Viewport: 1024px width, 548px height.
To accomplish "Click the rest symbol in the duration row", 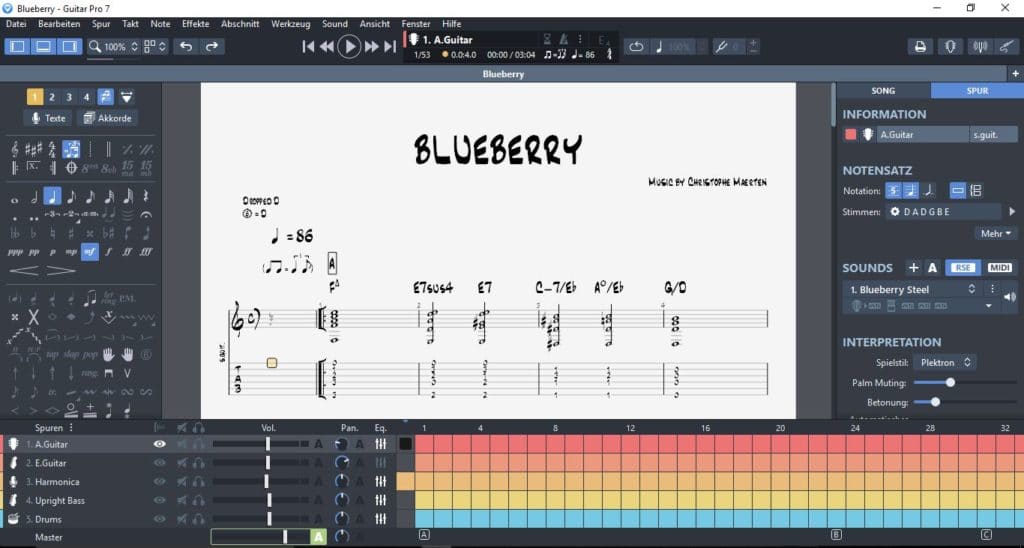I will coord(146,196).
